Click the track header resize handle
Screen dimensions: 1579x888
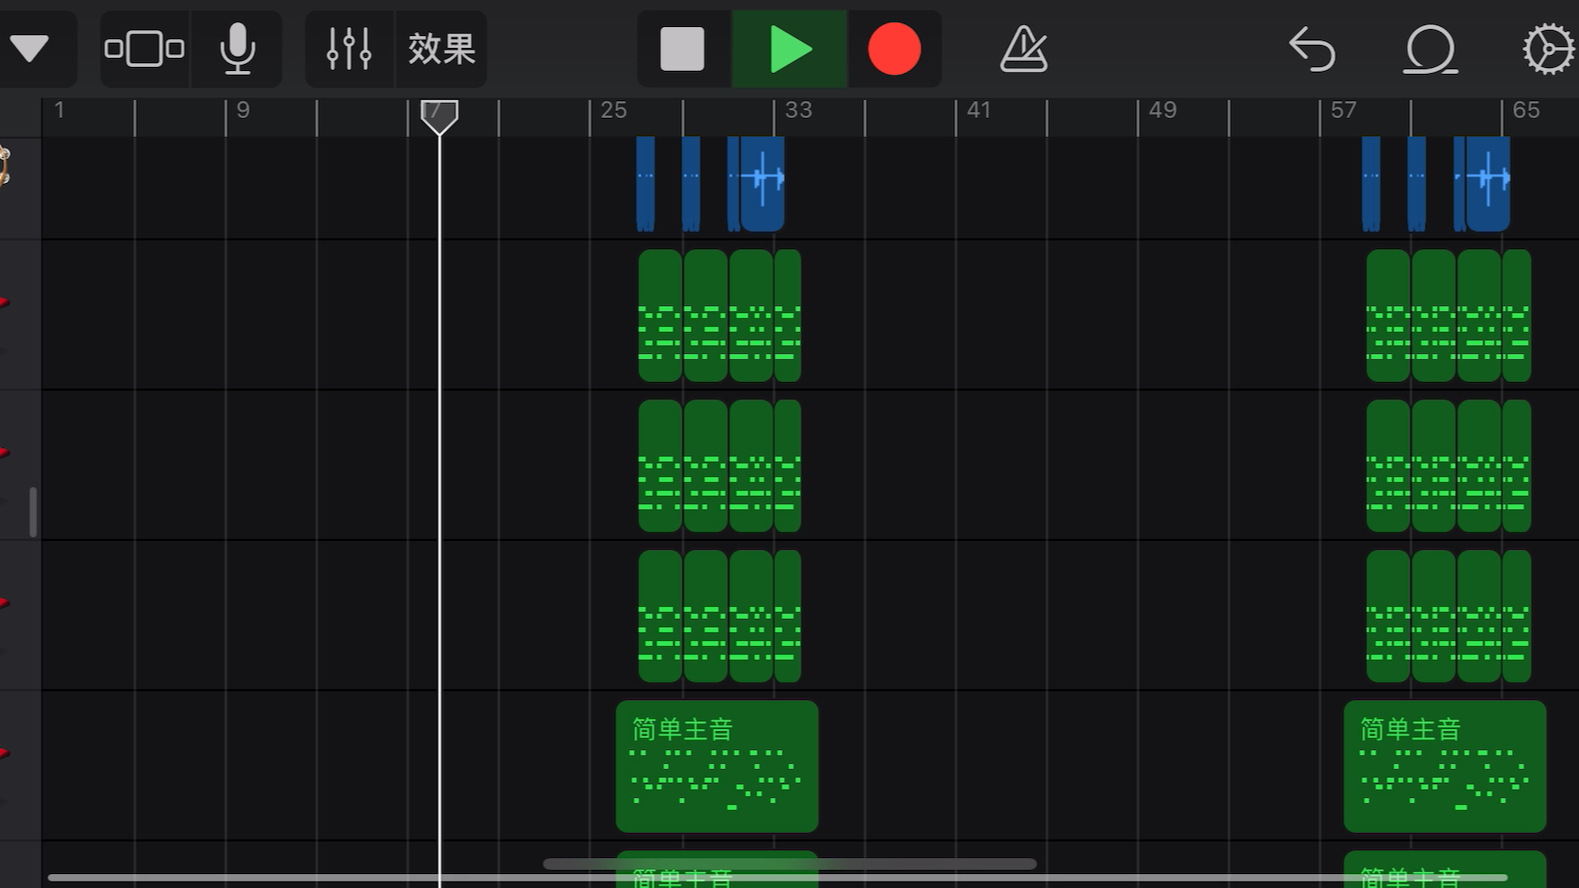pyautogui.click(x=33, y=512)
